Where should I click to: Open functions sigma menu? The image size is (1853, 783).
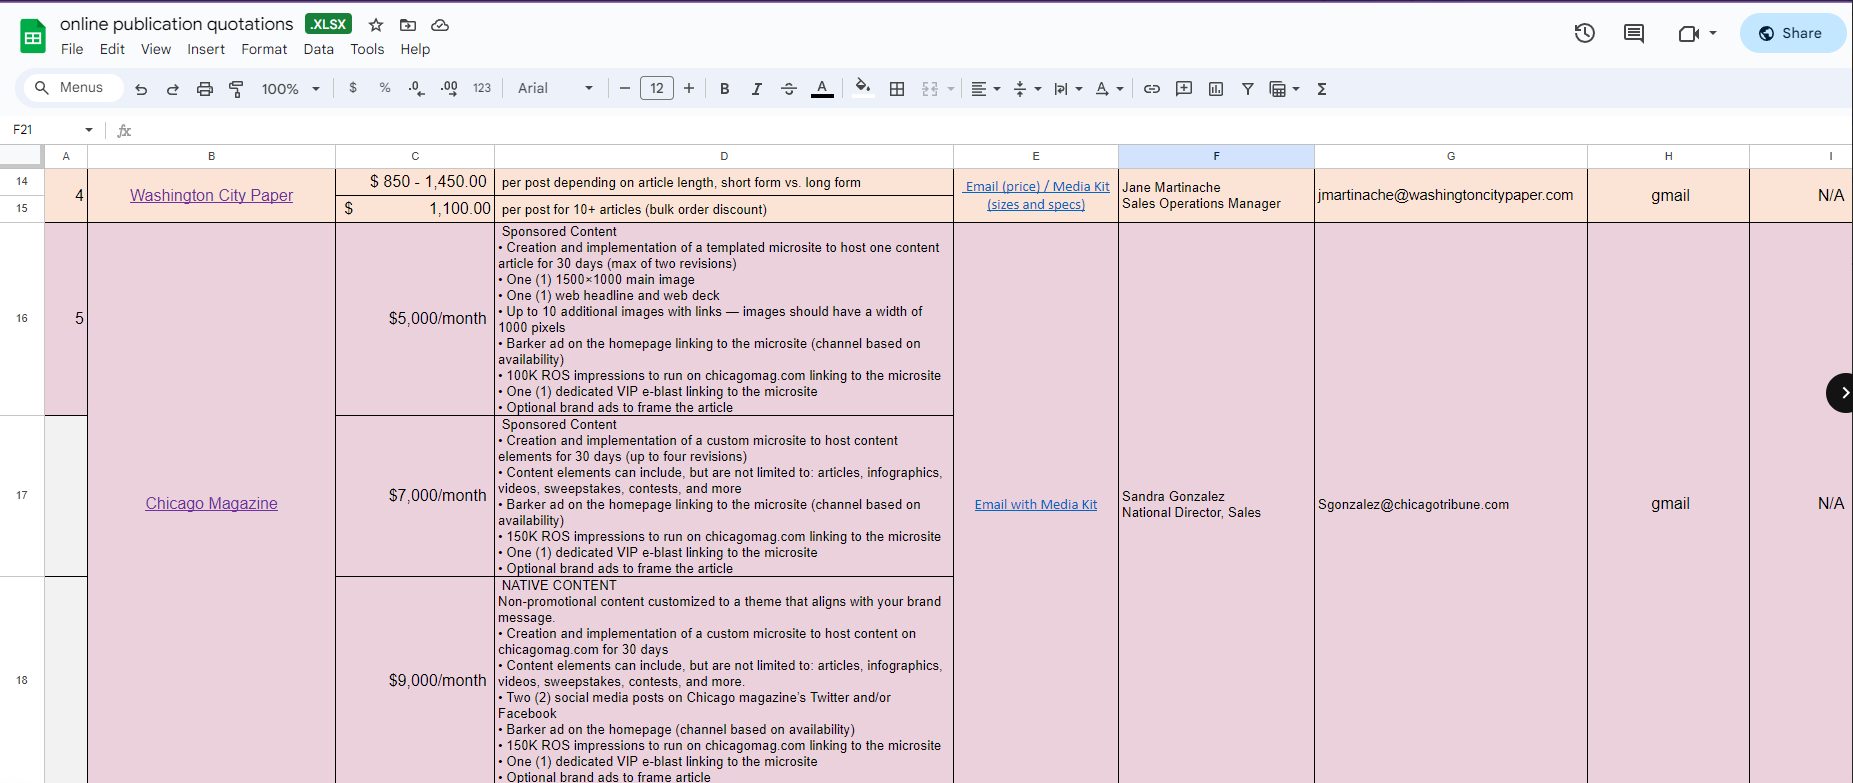(x=1322, y=89)
